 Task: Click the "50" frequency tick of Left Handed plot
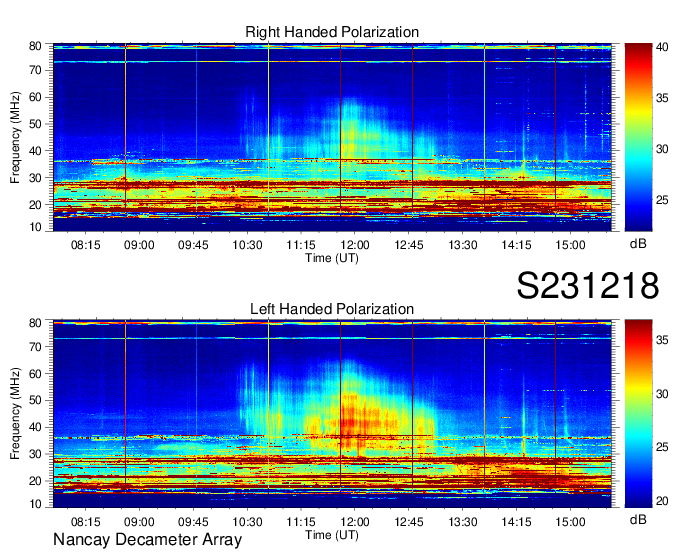coord(36,400)
